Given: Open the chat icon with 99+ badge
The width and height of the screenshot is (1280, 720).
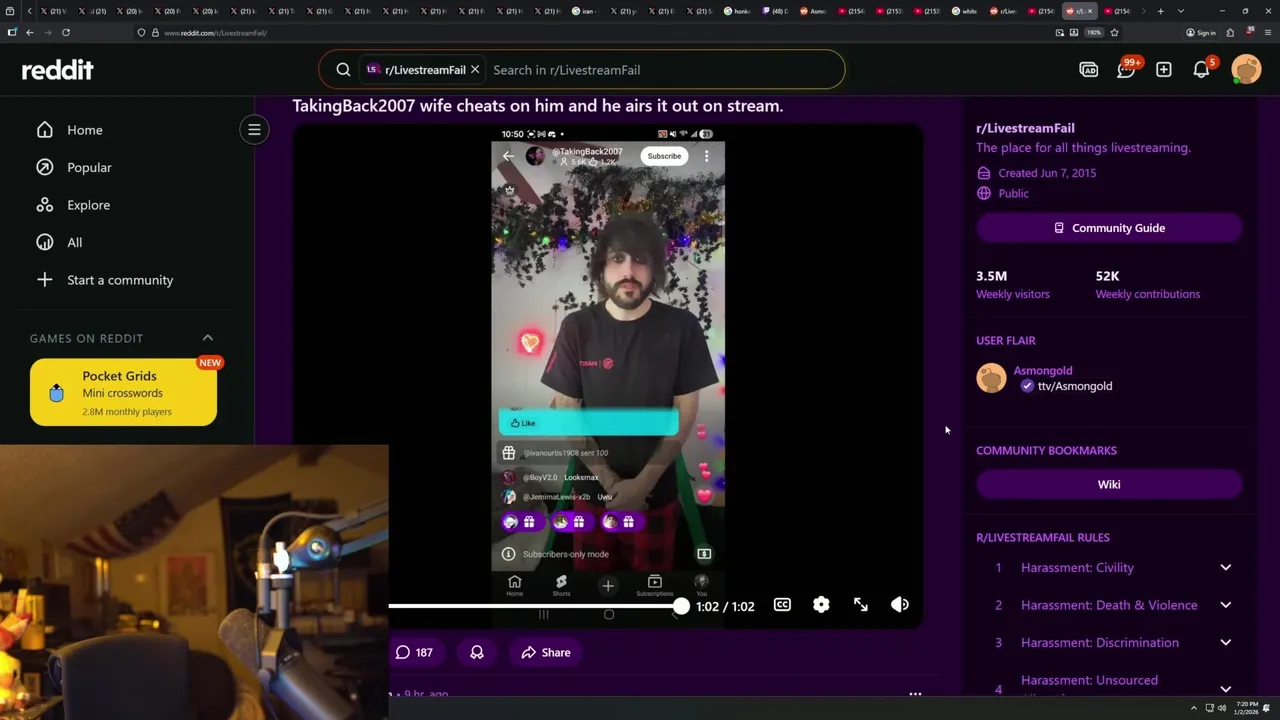Looking at the screenshot, I should click(x=1126, y=70).
